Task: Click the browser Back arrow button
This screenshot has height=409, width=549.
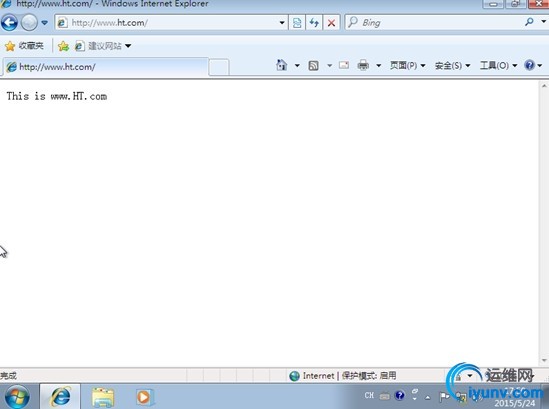Action: (x=9, y=23)
